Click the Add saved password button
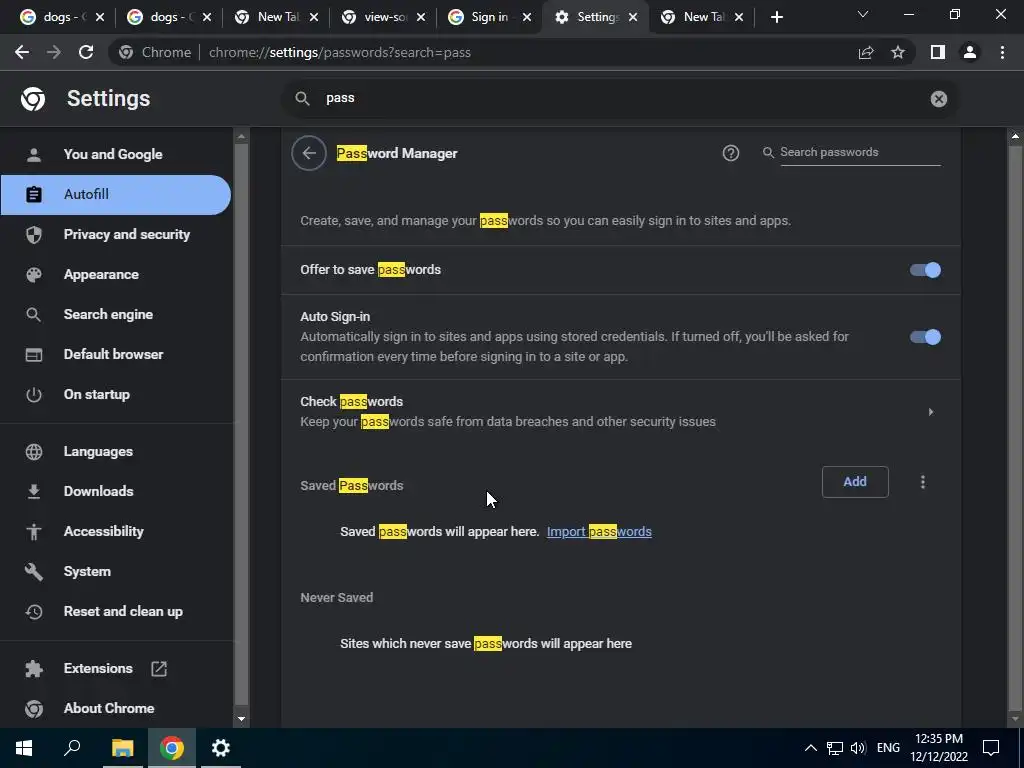1024x768 pixels. pyautogui.click(x=855, y=482)
